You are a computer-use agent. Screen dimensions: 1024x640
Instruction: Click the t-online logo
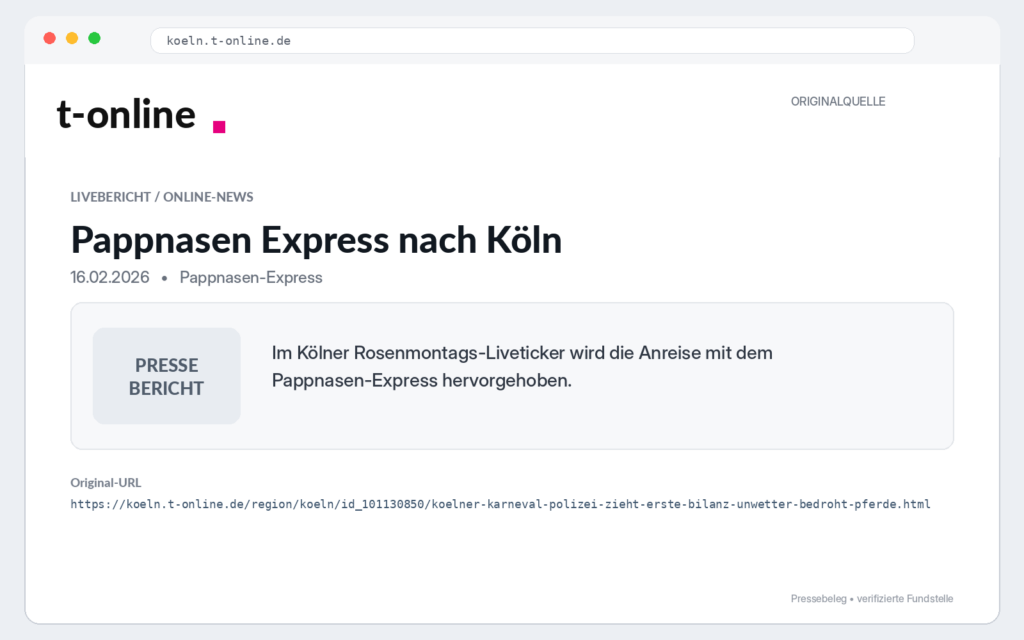141,115
